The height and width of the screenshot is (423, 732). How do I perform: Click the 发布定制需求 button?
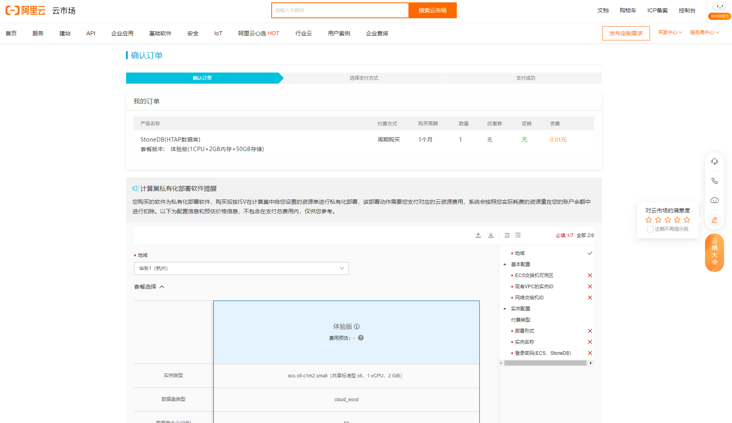tap(626, 33)
